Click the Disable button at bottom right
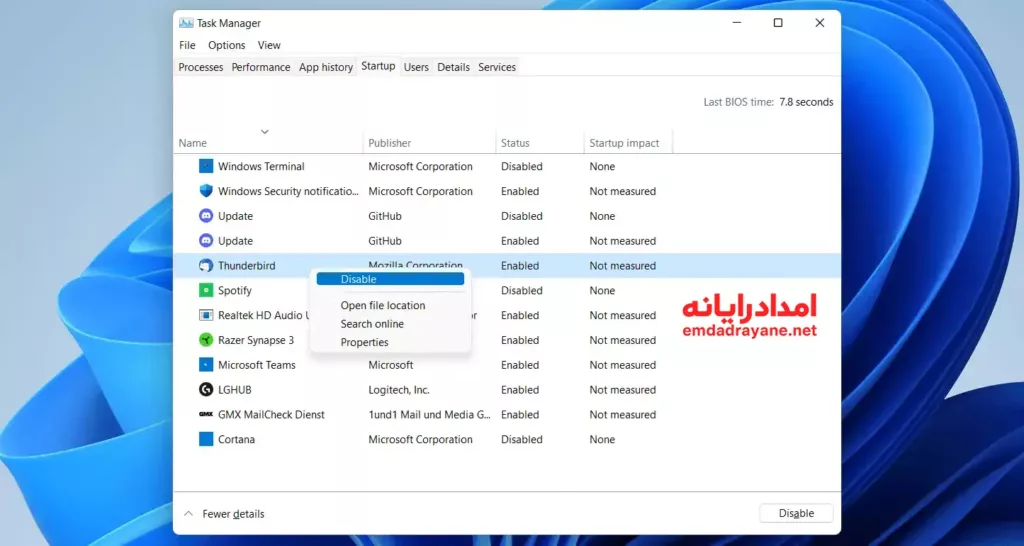Viewport: 1024px width, 546px height. [x=796, y=513]
